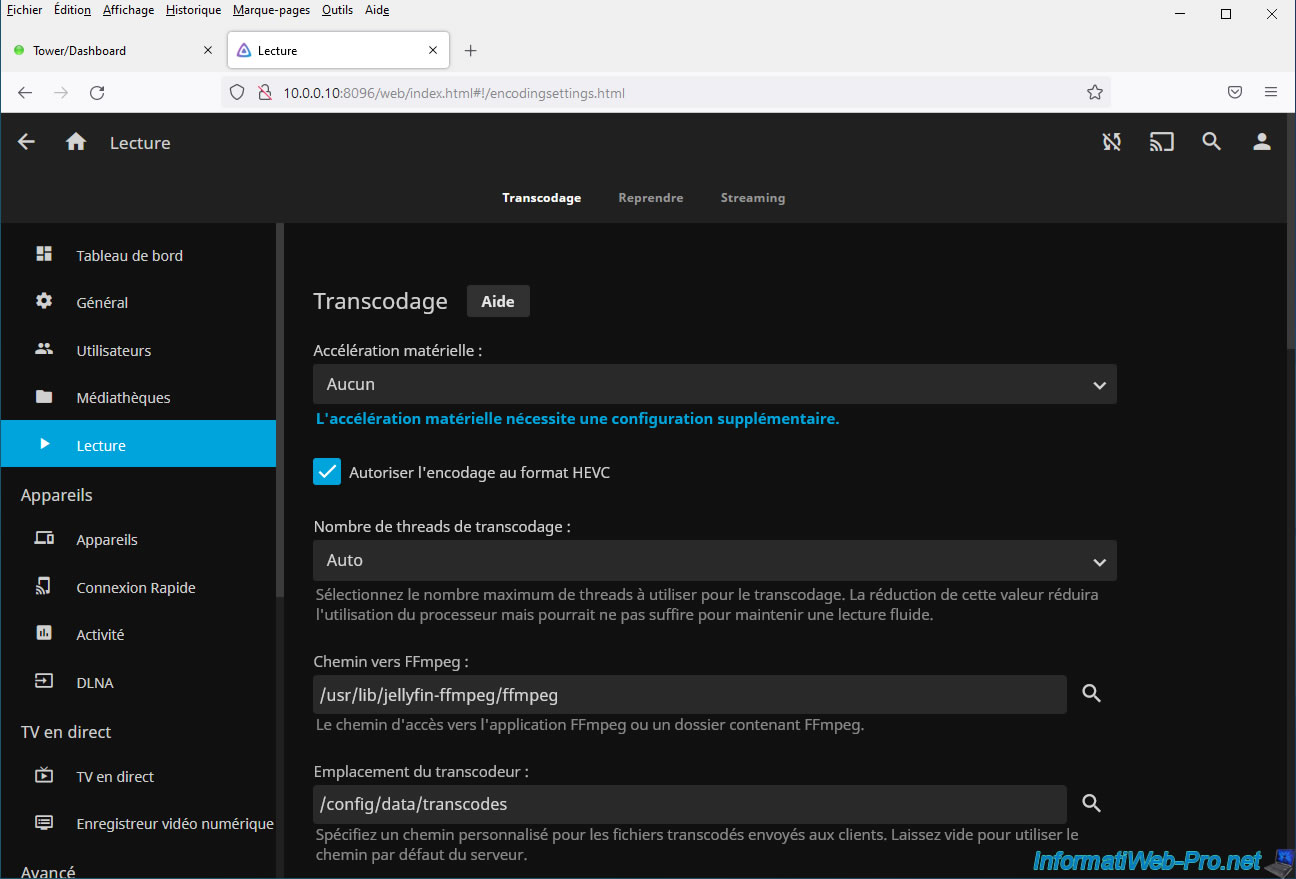Reload the page in the browser
The image size is (1296, 879).
click(x=97, y=92)
